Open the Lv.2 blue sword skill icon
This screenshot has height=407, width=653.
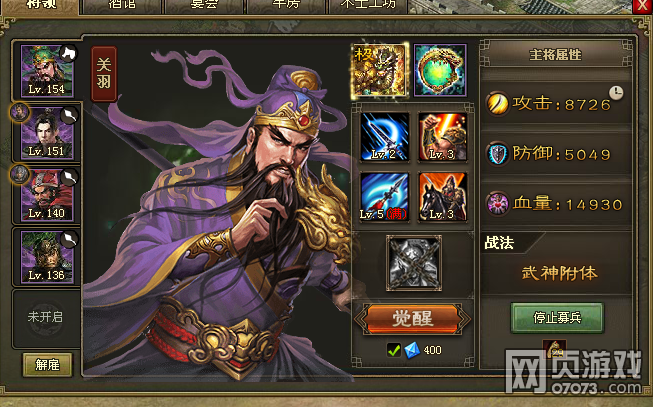384,137
